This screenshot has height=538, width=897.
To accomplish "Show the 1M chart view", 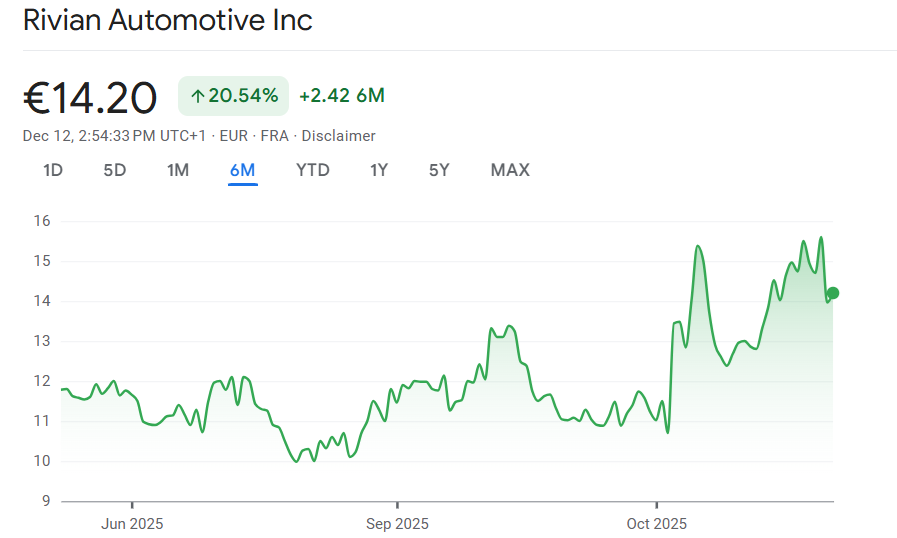I will (x=178, y=170).
